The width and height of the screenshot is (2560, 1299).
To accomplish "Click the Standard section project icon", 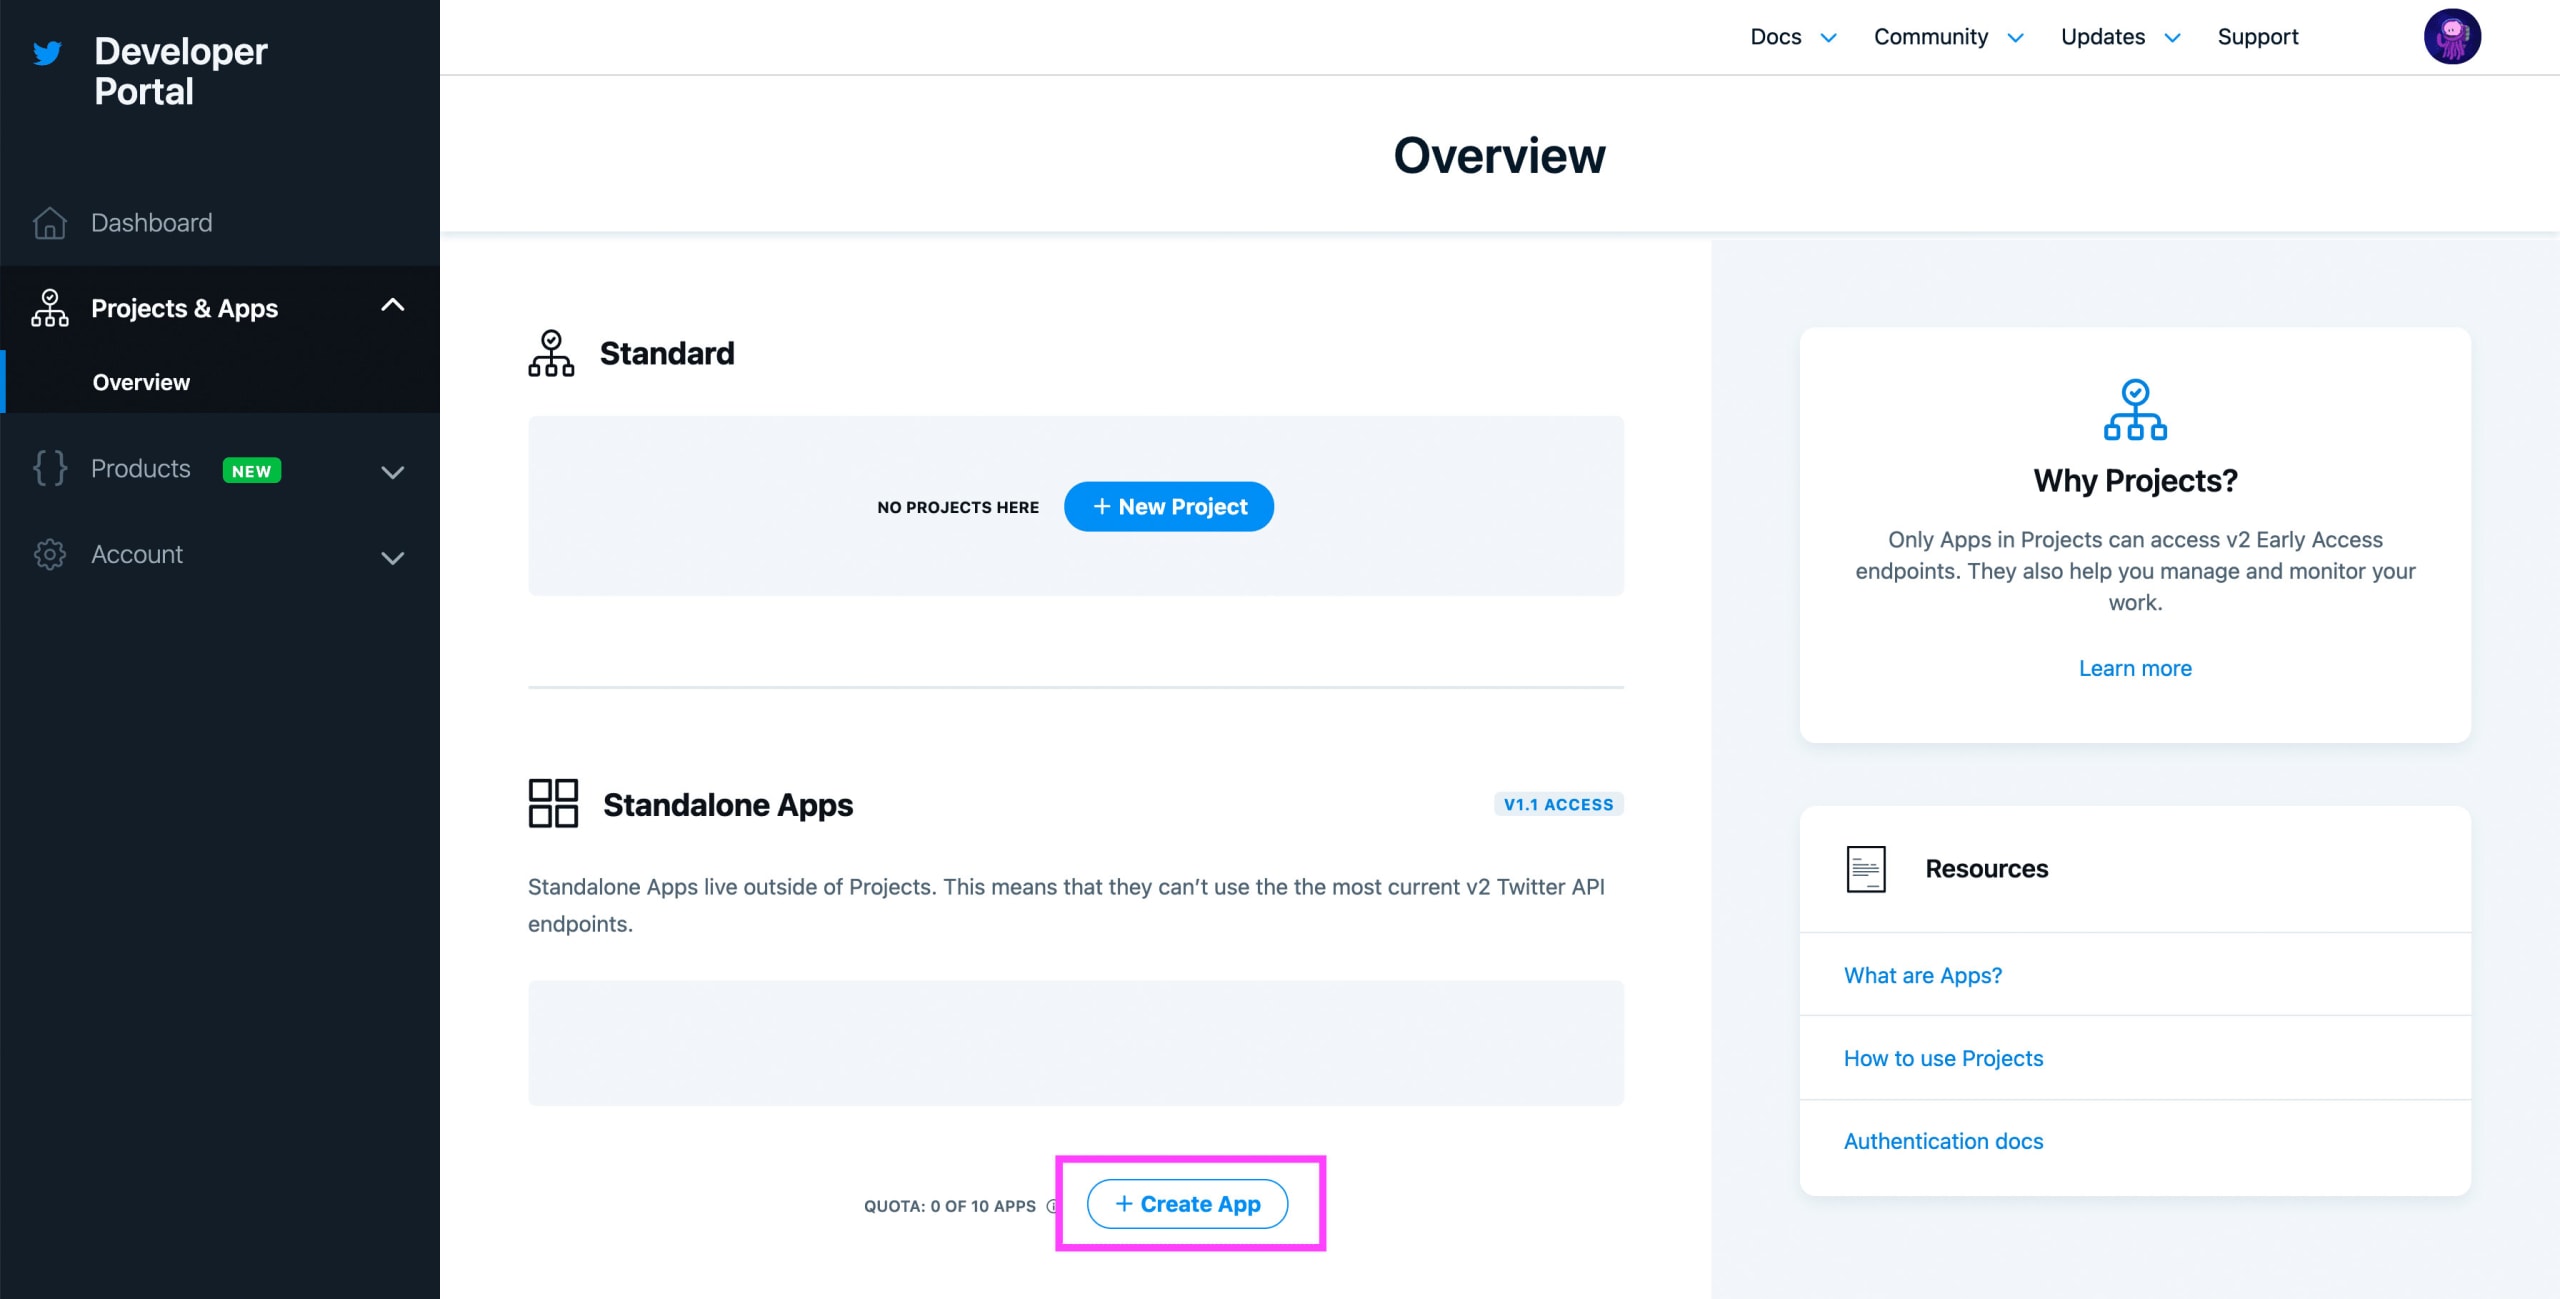I will tap(551, 353).
